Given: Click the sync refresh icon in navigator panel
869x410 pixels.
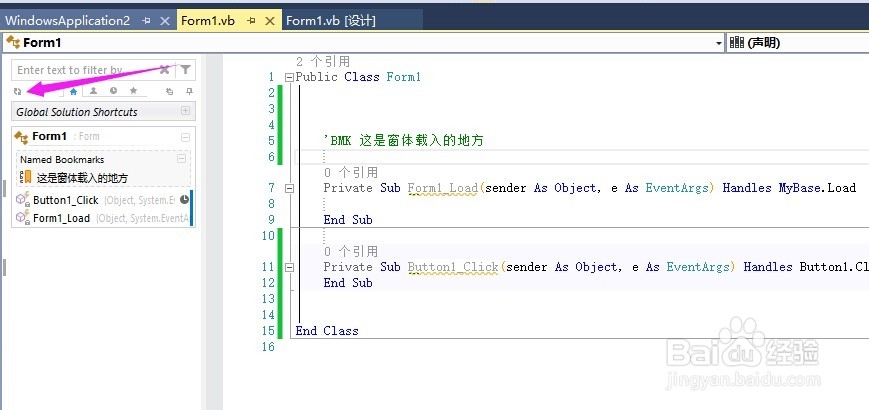Looking at the screenshot, I should [x=18, y=91].
